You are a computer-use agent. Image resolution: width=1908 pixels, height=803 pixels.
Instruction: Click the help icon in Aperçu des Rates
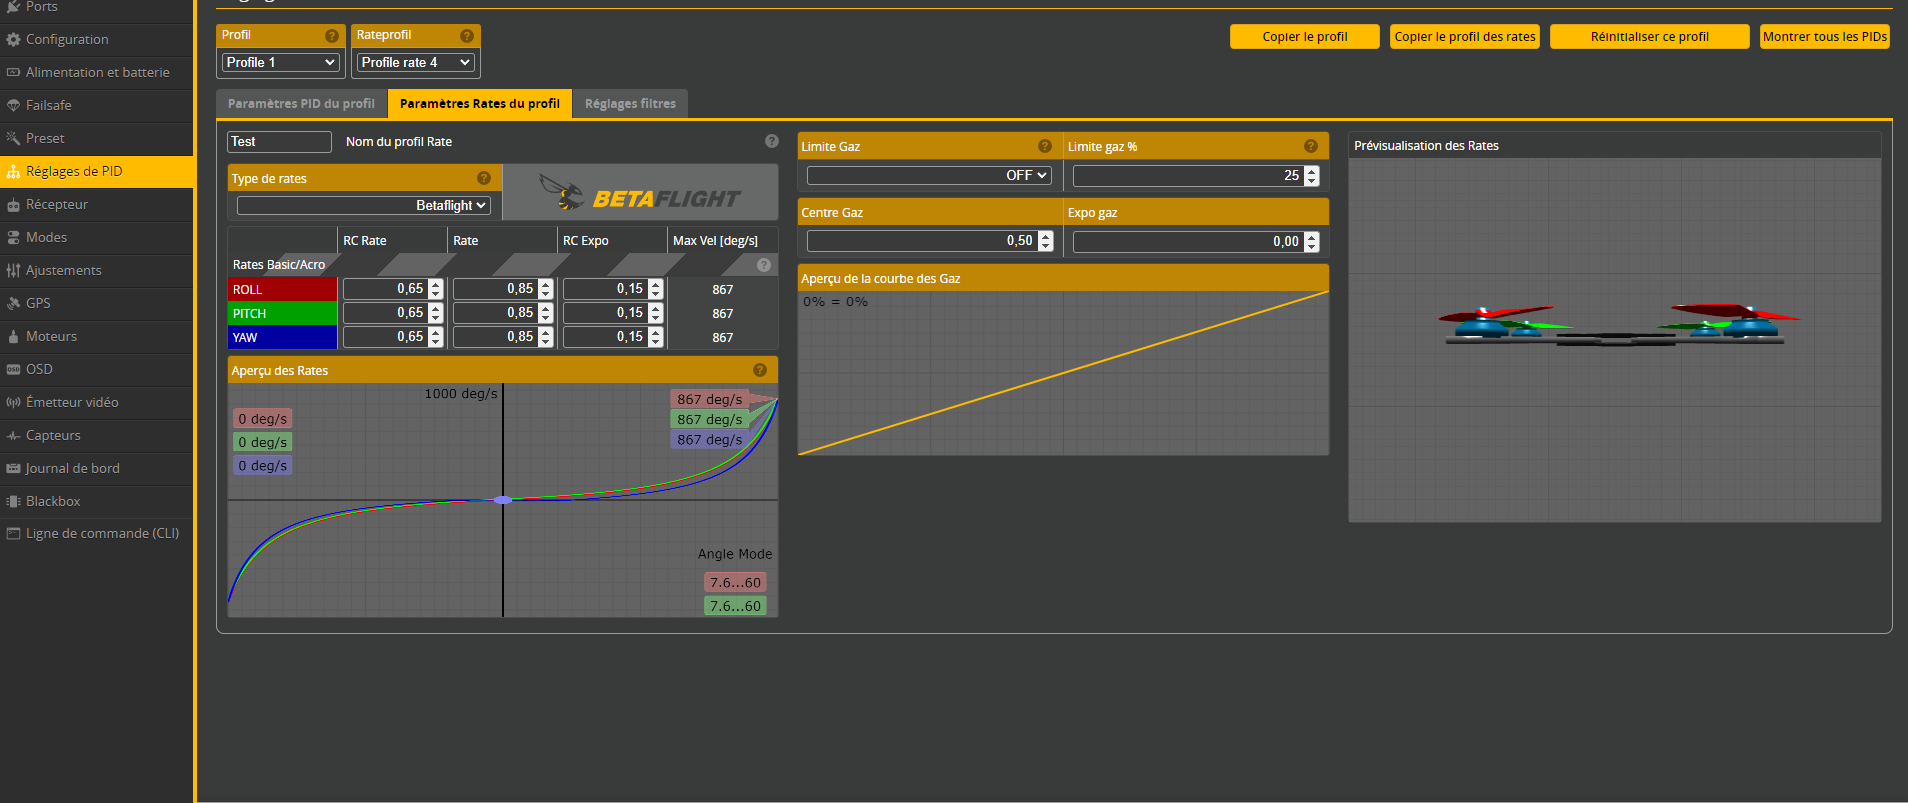click(x=760, y=370)
